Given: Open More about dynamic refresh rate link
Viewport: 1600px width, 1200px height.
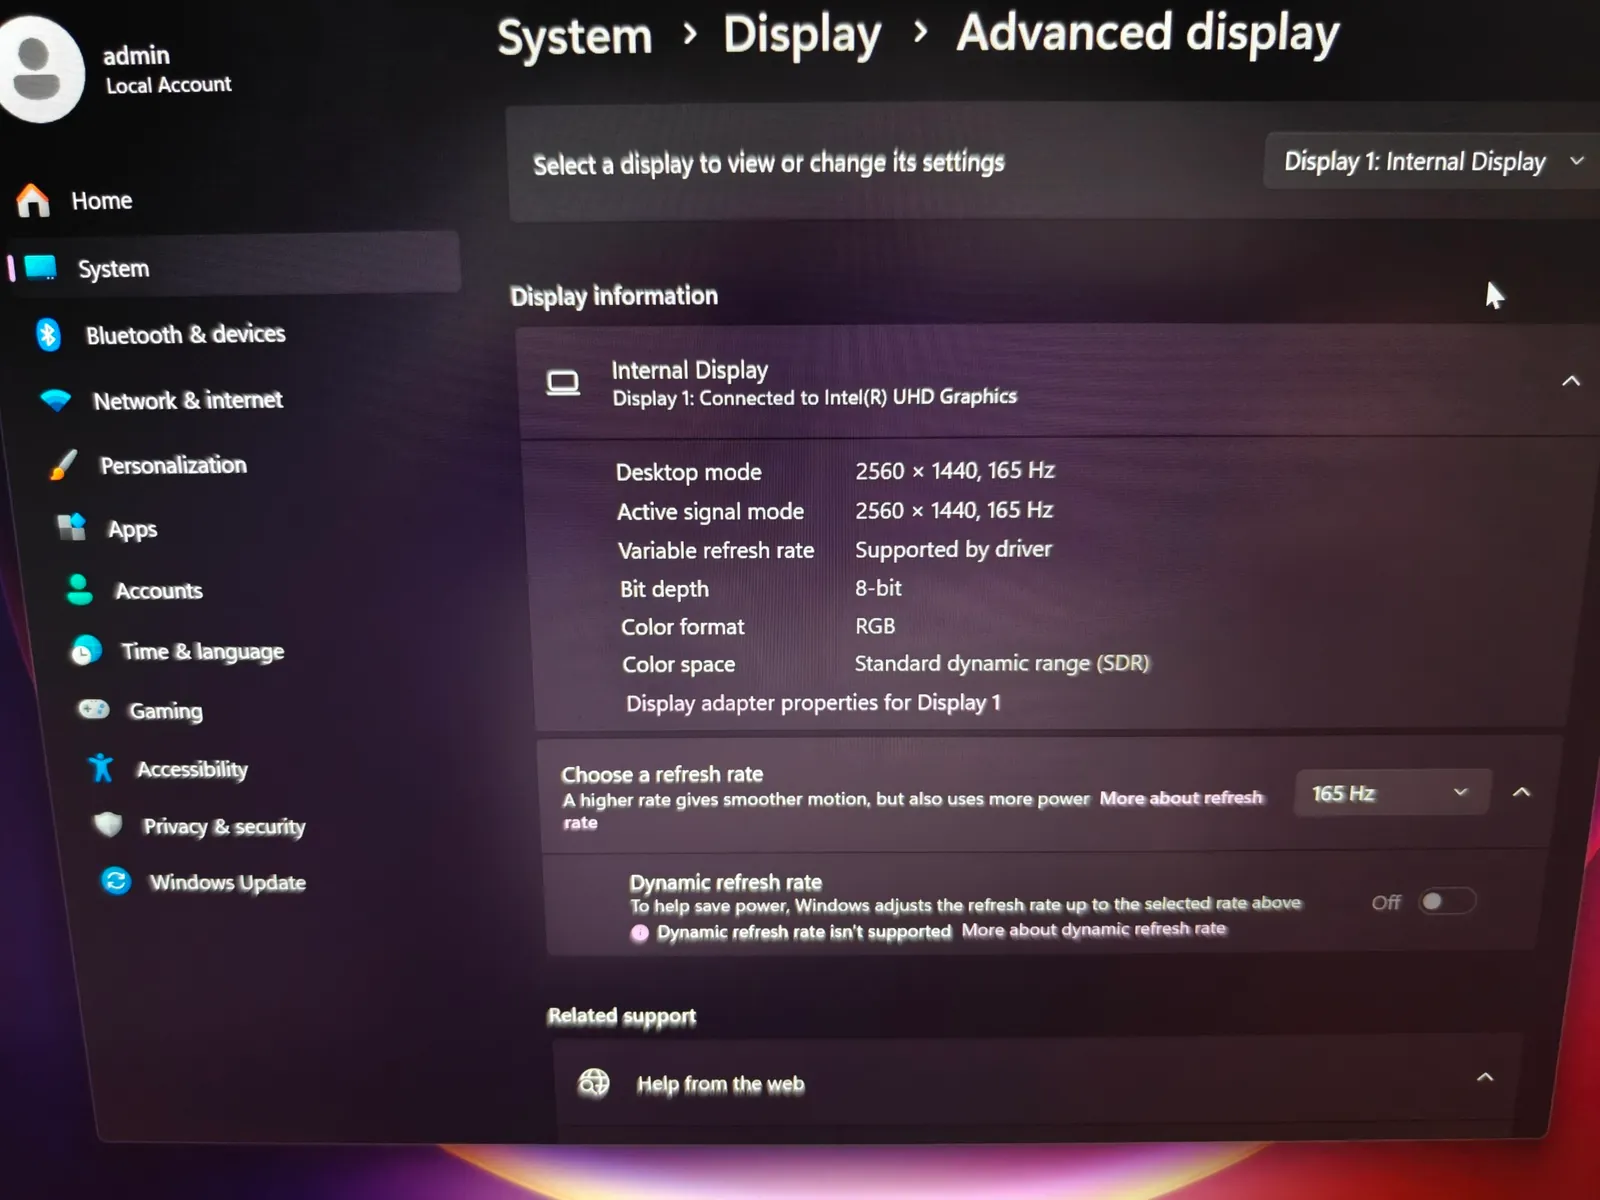Looking at the screenshot, I should pos(1094,929).
